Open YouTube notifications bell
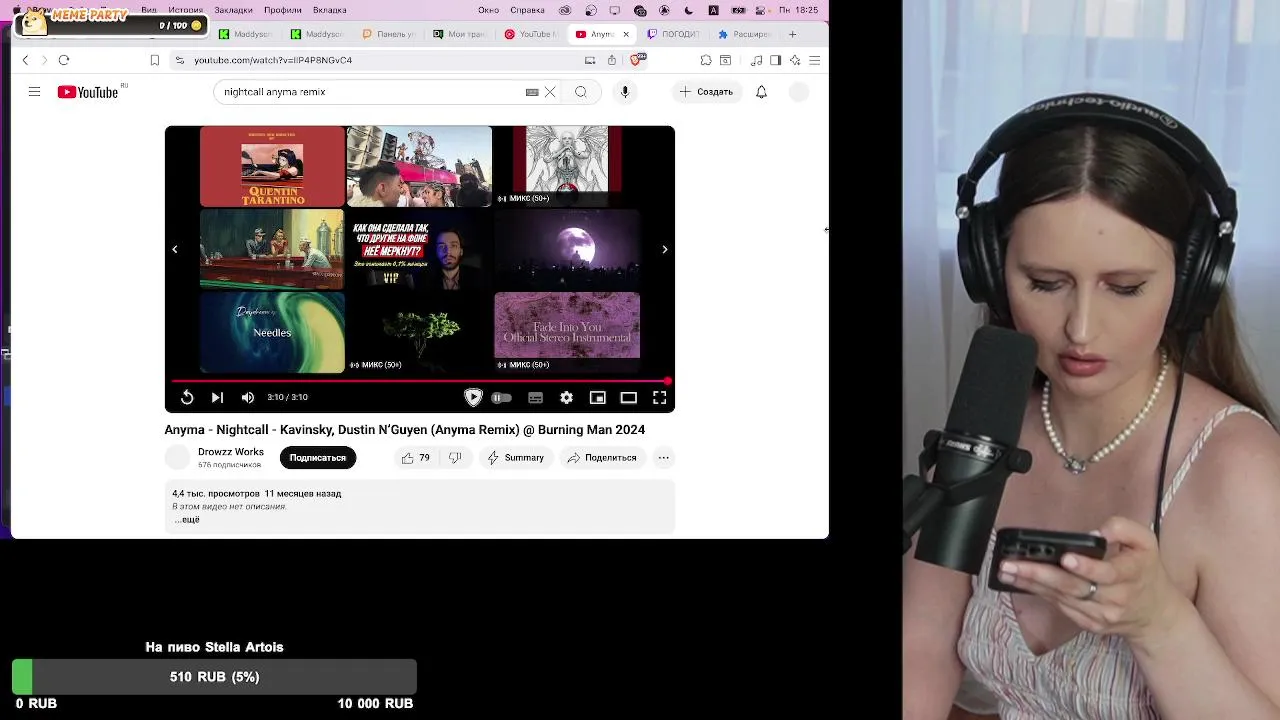This screenshot has height=720, width=1280. (x=761, y=92)
